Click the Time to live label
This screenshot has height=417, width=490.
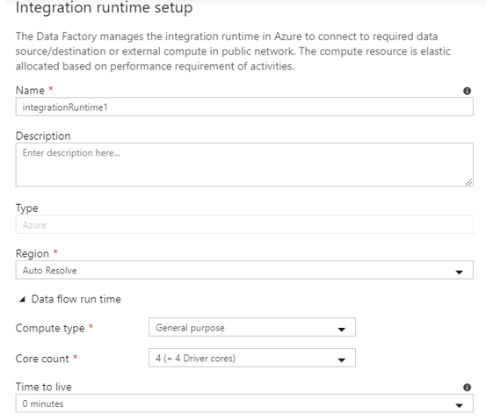point(44,387)
